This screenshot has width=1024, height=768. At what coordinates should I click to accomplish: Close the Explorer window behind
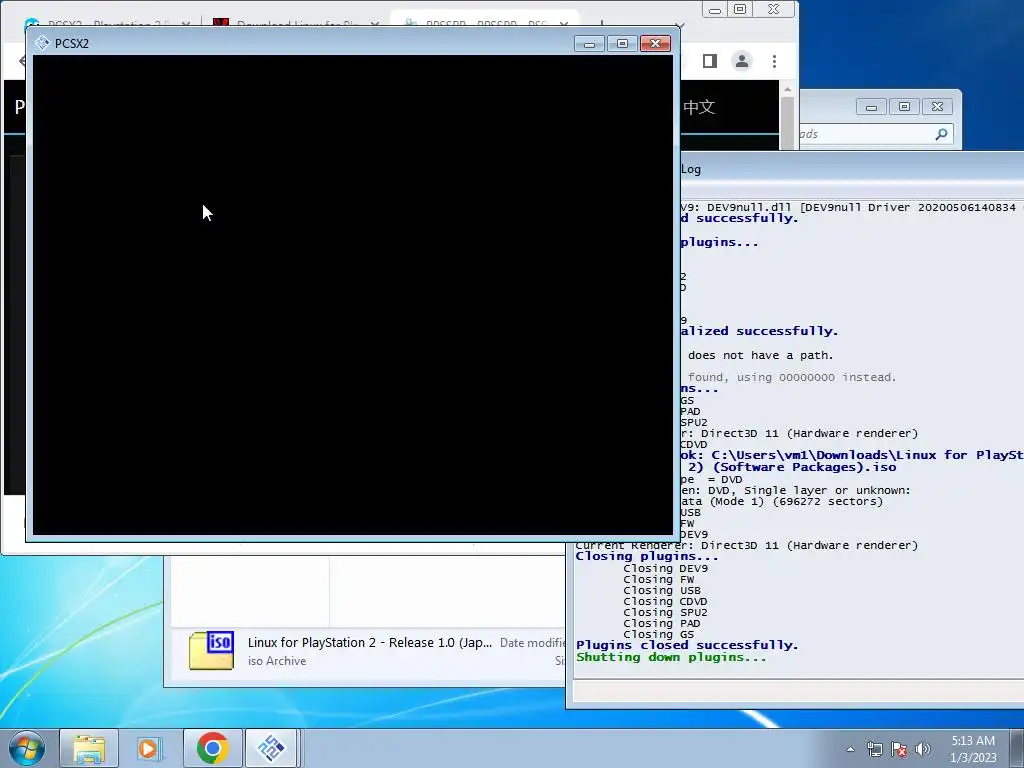tap(937, 107)
